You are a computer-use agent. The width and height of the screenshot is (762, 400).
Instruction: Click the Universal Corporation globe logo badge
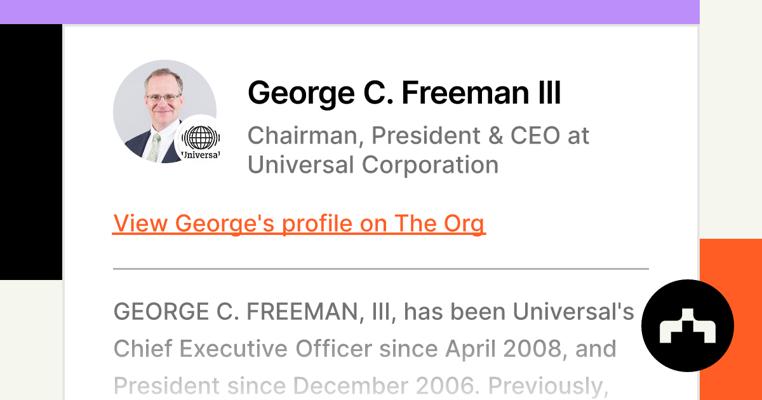(201, 141)
